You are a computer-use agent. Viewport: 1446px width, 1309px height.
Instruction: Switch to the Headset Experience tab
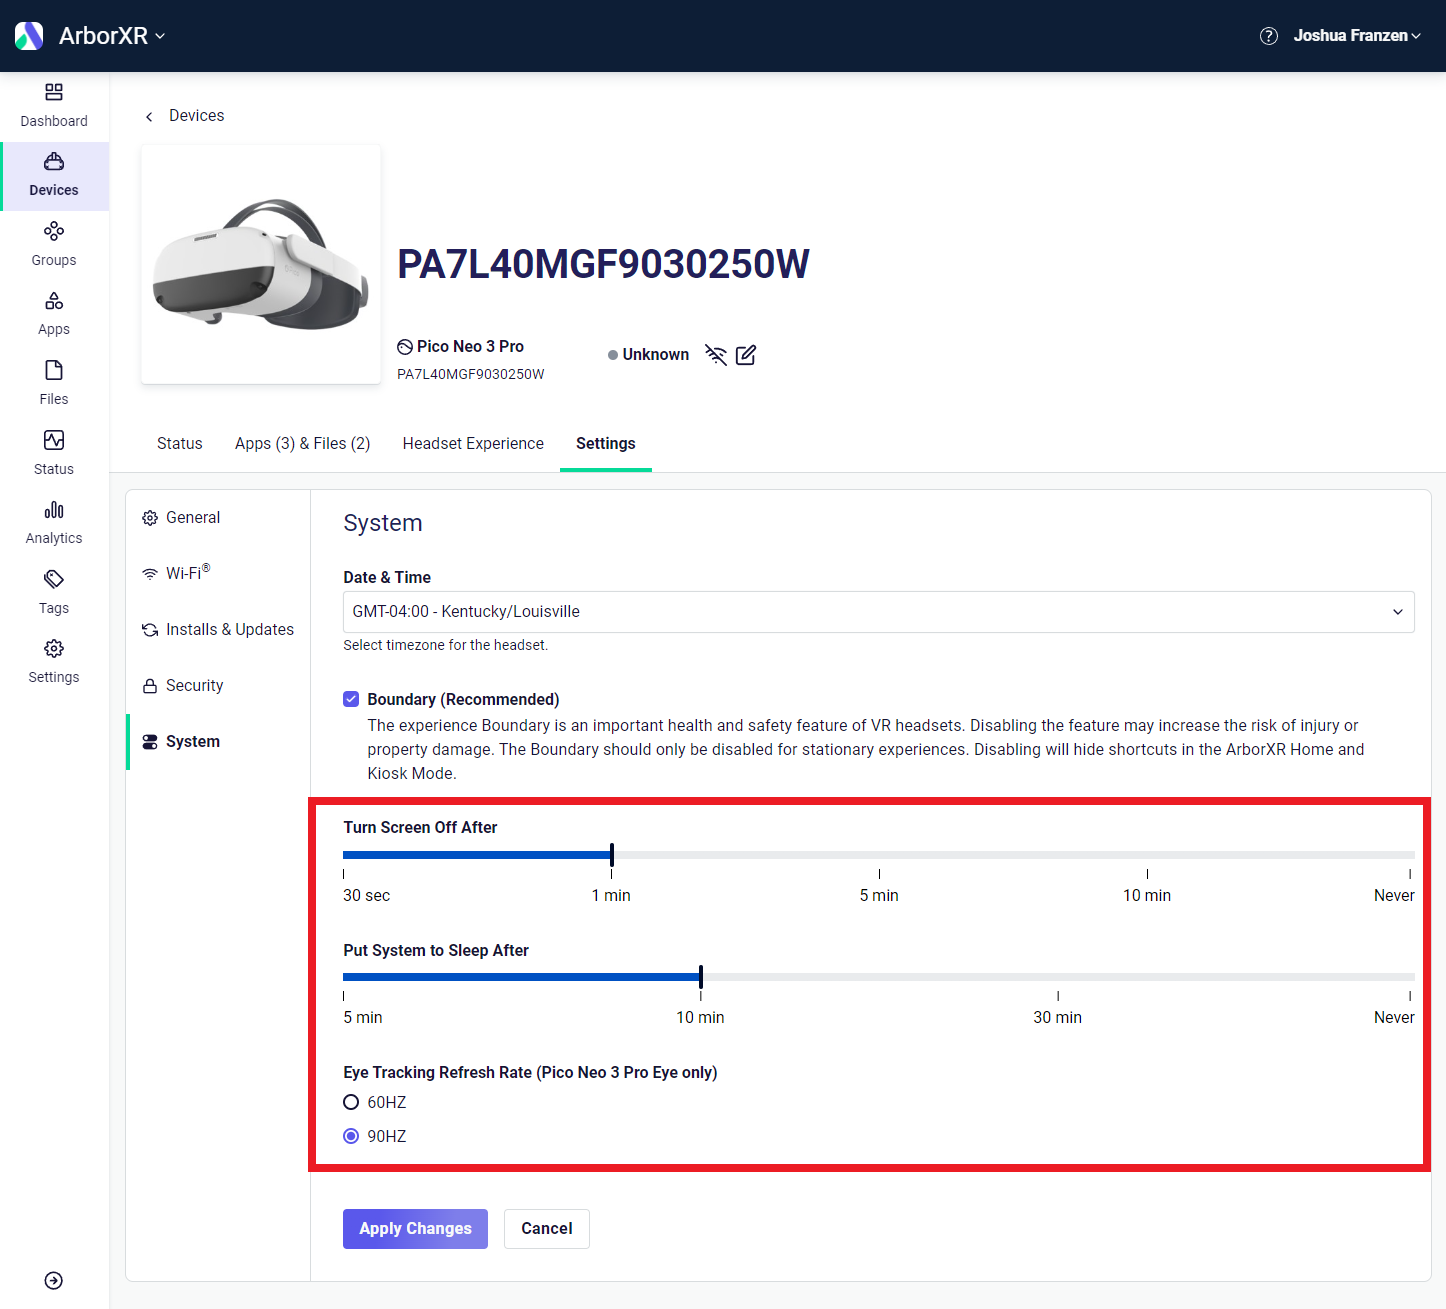point(473,444)
